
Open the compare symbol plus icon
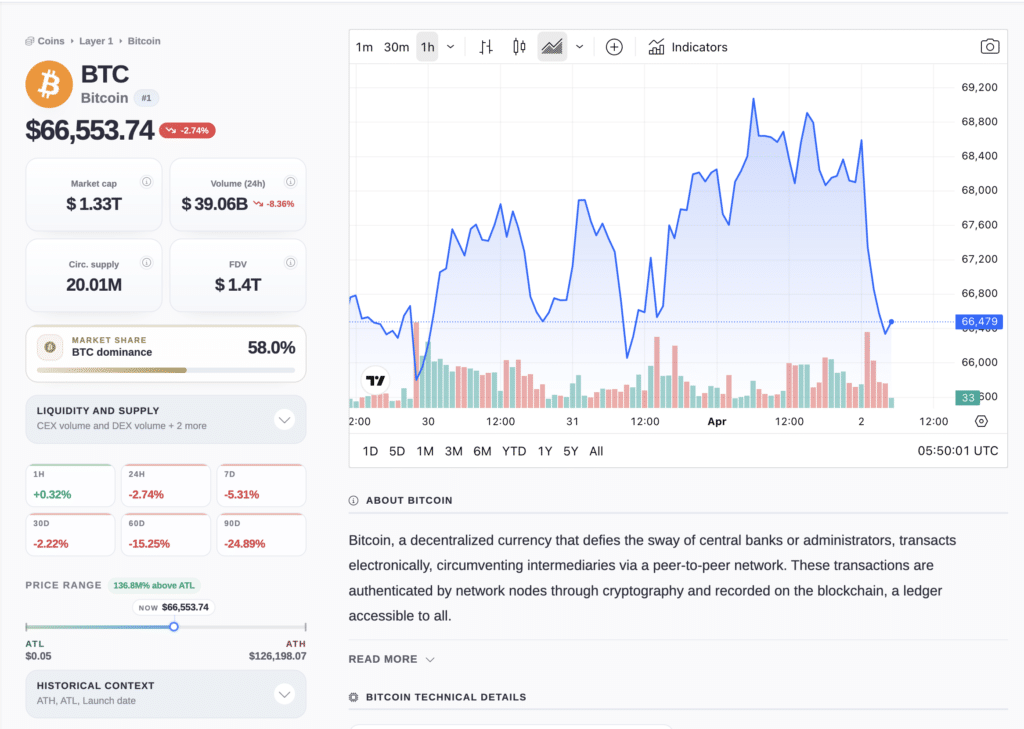pyautogui.click(x=613, y=46)
